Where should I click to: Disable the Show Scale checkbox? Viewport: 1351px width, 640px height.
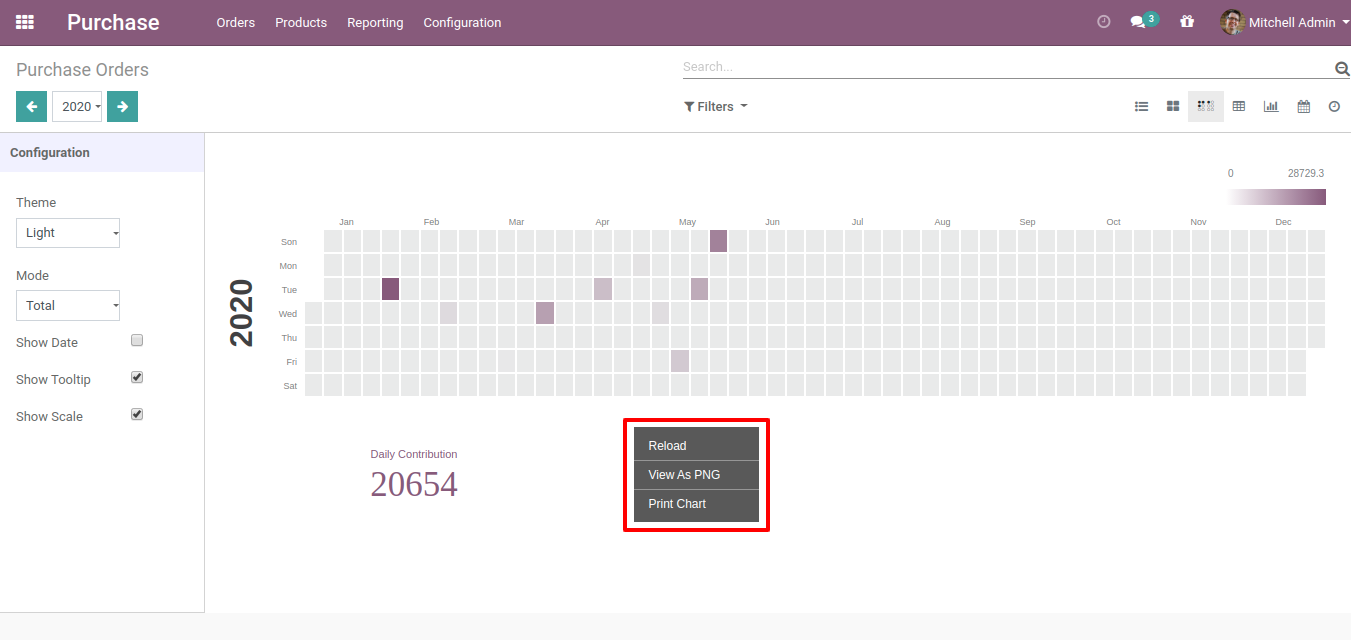138,414
